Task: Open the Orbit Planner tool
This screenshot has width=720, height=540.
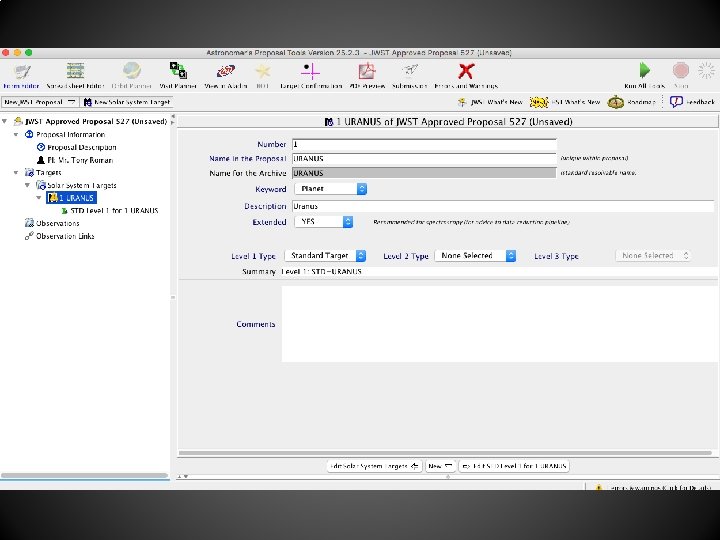Action: click(x=131, y=76)
